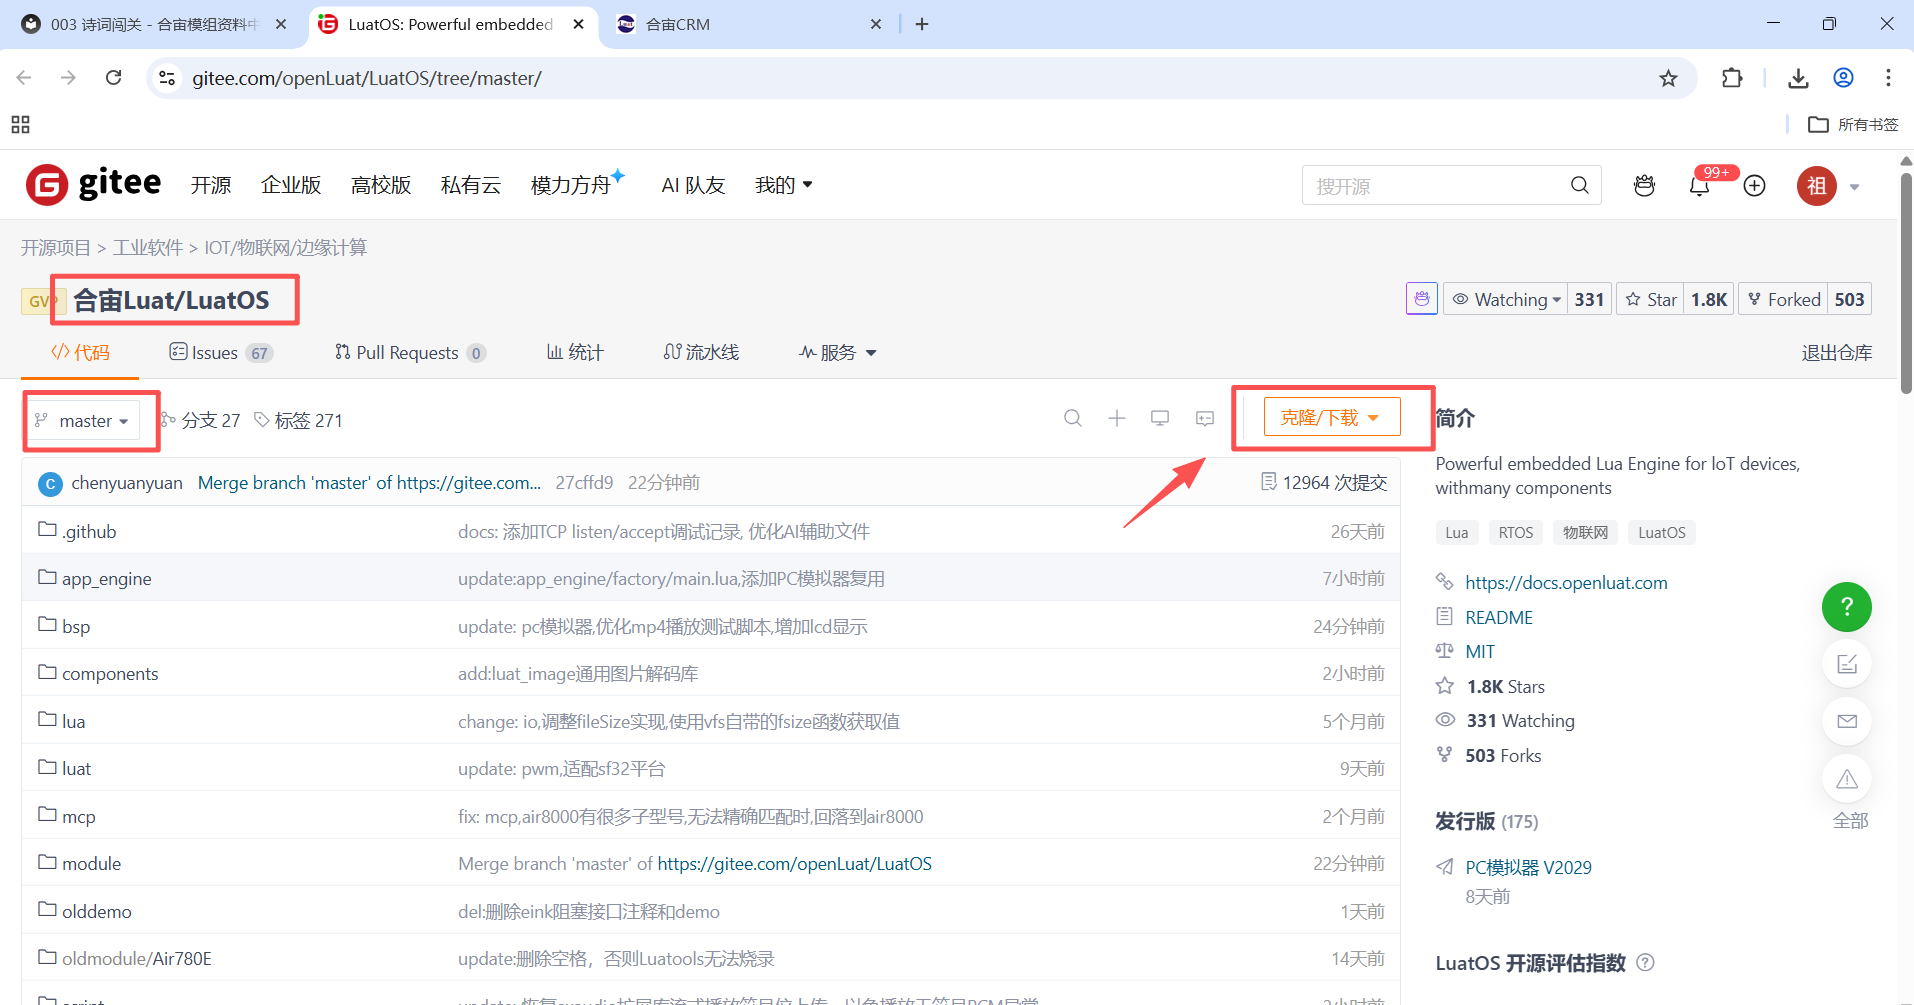Reload the page

pos(113,78)
